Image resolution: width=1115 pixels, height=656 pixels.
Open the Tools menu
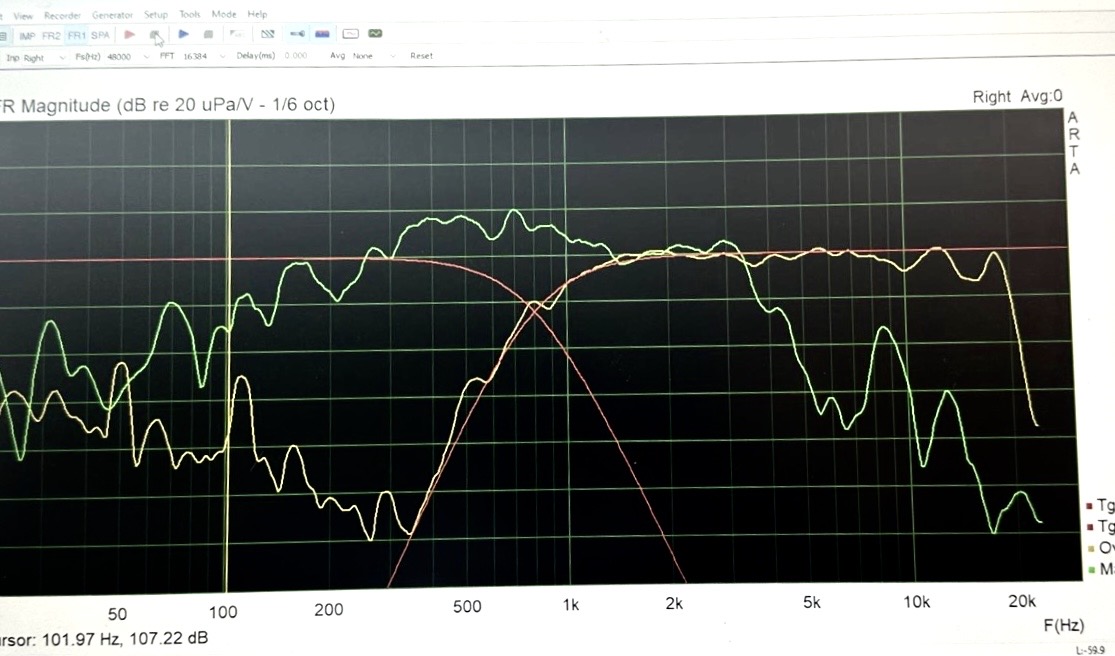[x=190, y=14]
